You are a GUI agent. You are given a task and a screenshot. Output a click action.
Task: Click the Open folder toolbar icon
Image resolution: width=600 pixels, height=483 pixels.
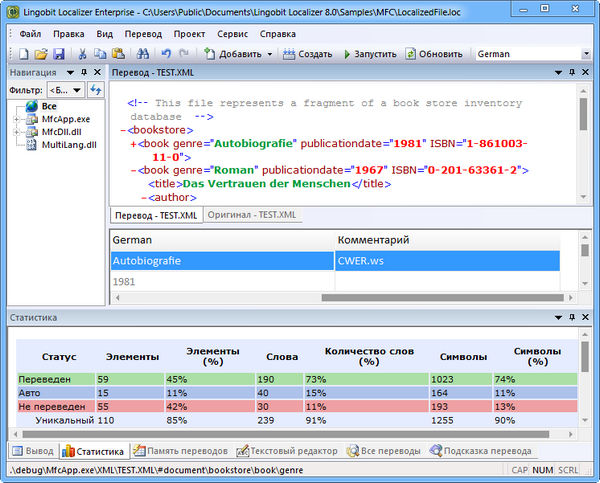[x=40, y=54]
